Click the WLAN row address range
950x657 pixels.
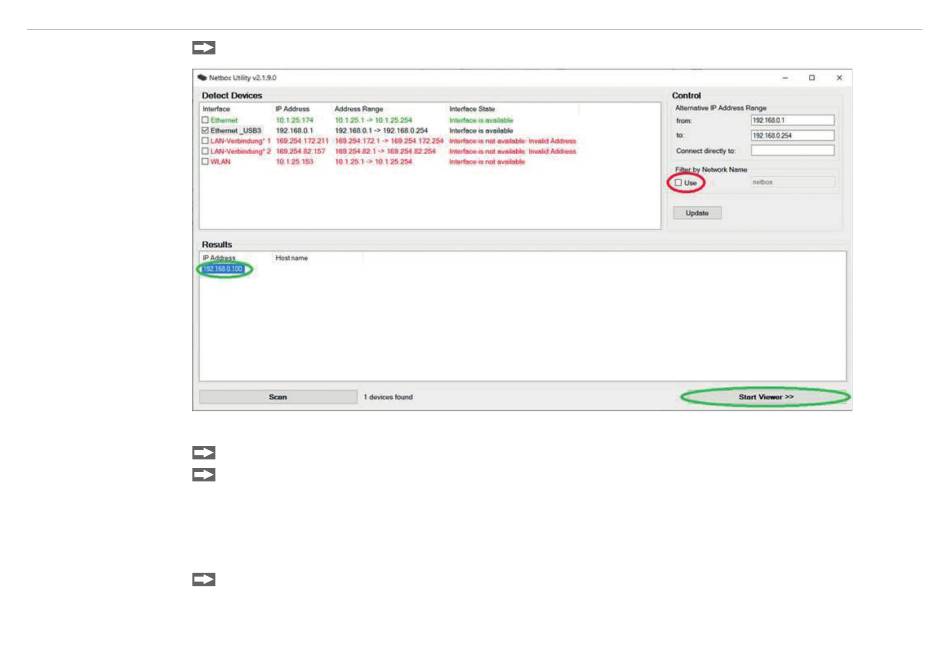(x=373, y=161)
